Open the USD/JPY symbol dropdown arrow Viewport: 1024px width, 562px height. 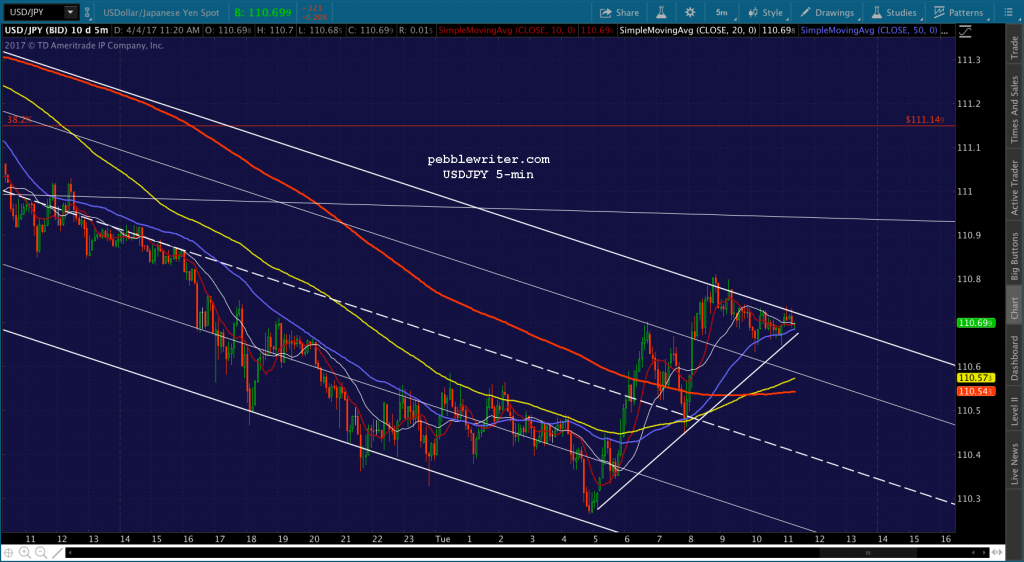71,12
